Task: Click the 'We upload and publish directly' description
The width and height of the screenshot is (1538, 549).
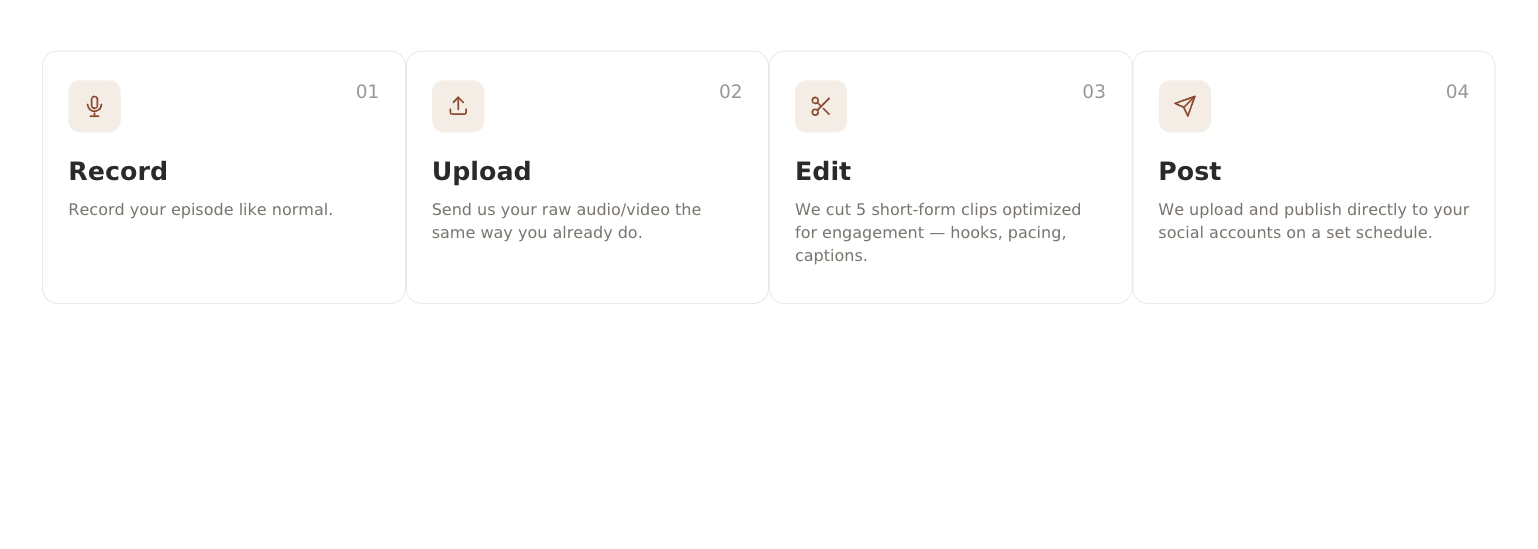Action: [x=1313, y=221]
